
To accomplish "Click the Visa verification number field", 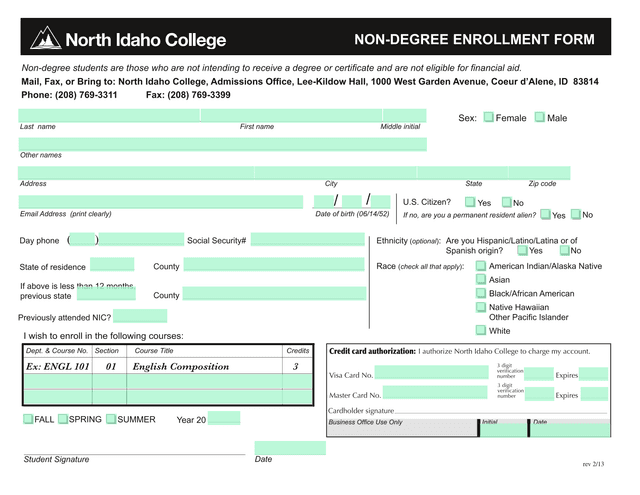I will click(x=539, y=374).
